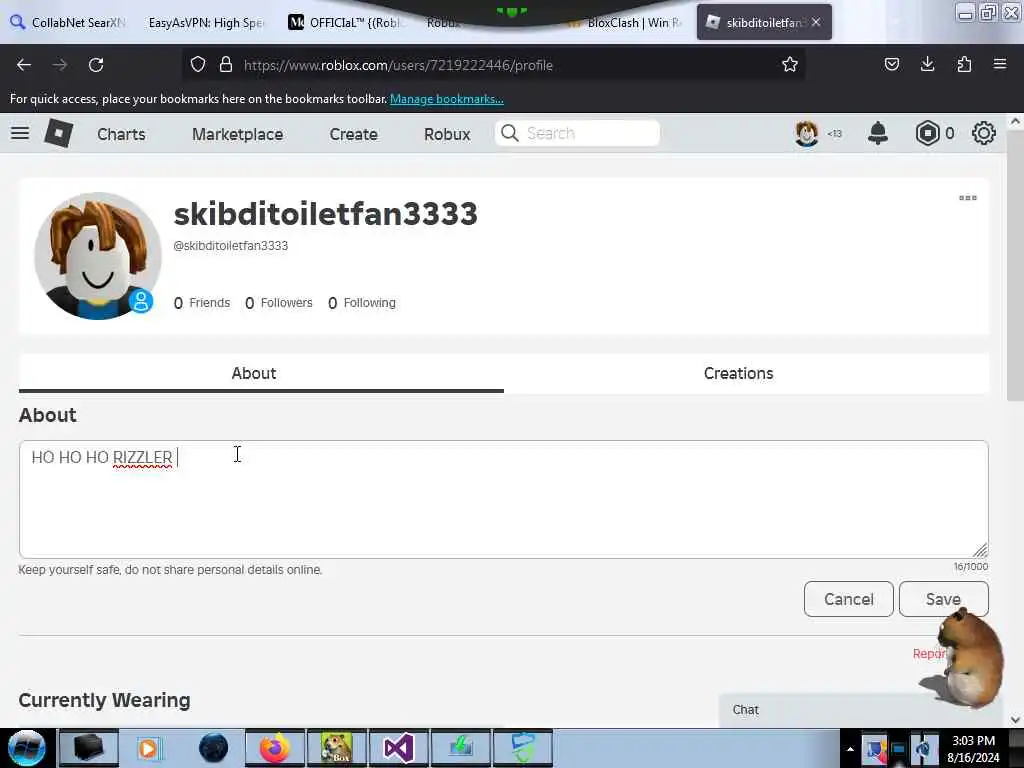Viewport: 1024px width, 768px height.
Task: Open the Roblox sidebar hamburger menu
Action: [x=20, y=133]
